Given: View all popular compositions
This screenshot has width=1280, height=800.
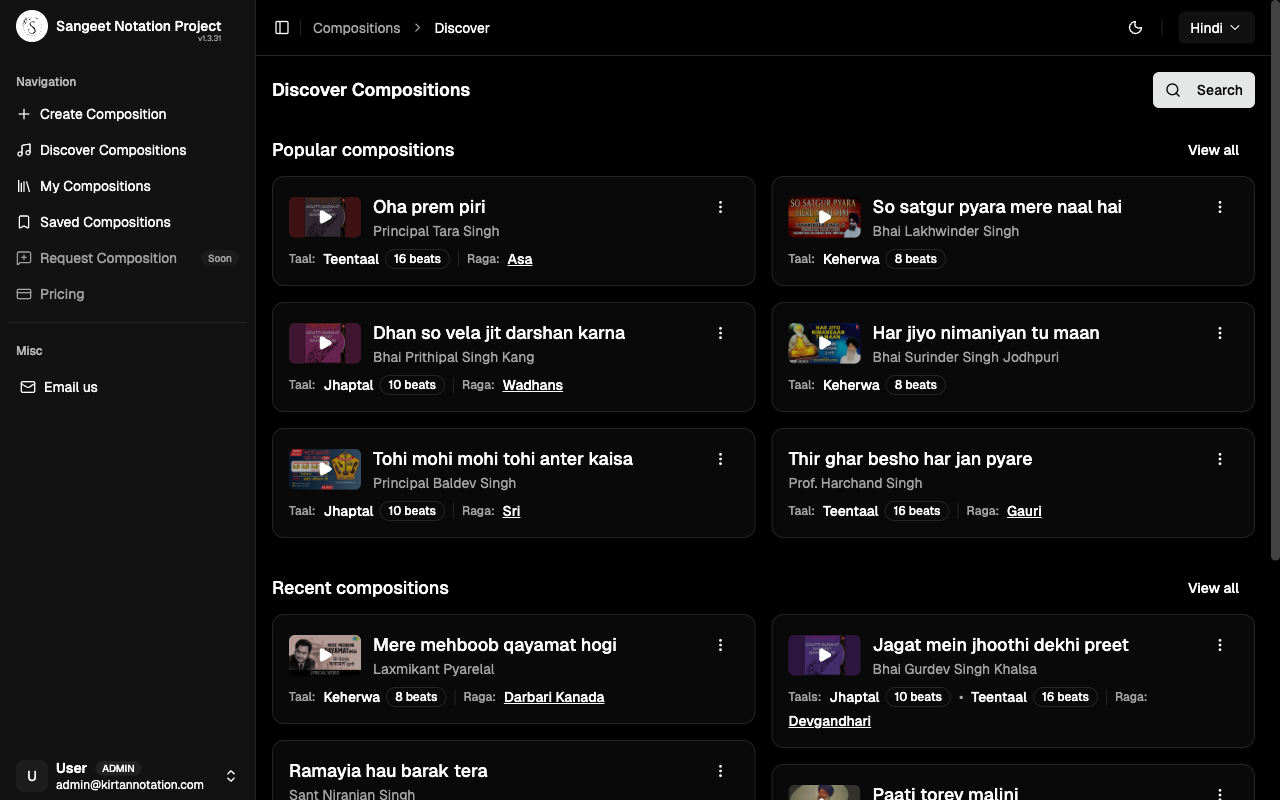Looking at the screenshot, I should point(1213,150).
